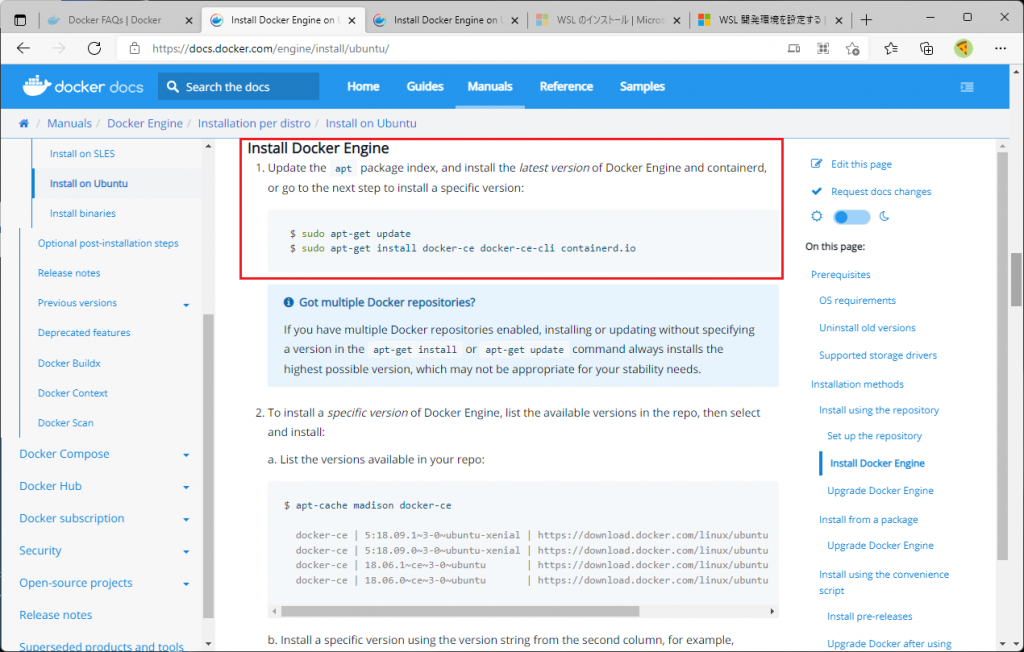Jump to Set up the repository
The width and height of the screenshot is (1024, 652).
(874, 436)
